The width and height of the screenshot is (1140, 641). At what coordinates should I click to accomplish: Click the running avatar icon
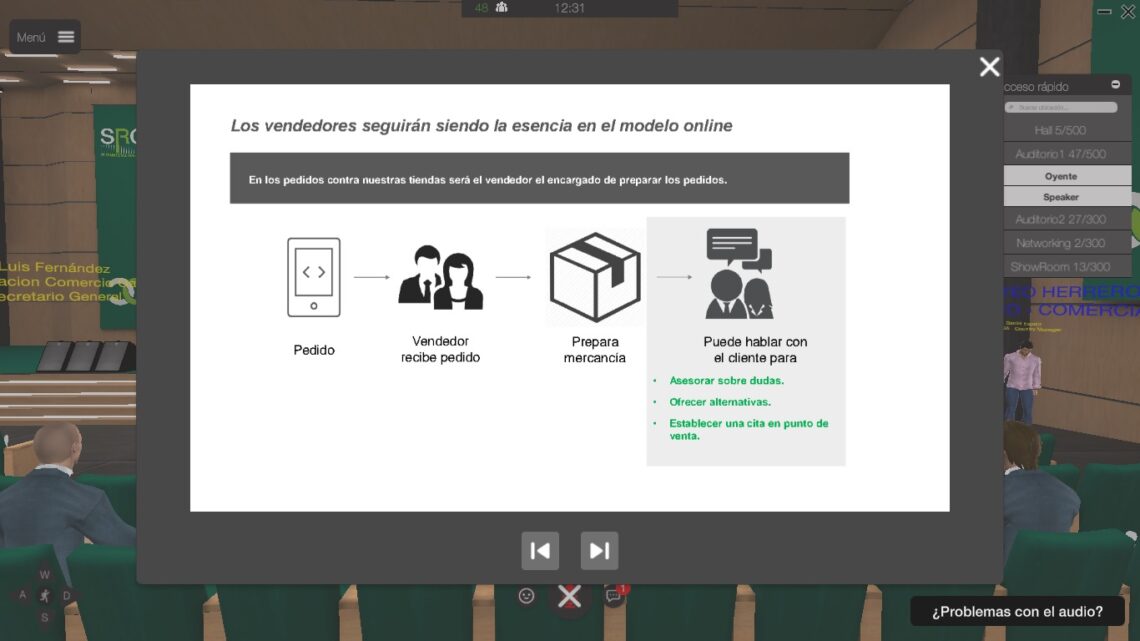tap(44, 596)
